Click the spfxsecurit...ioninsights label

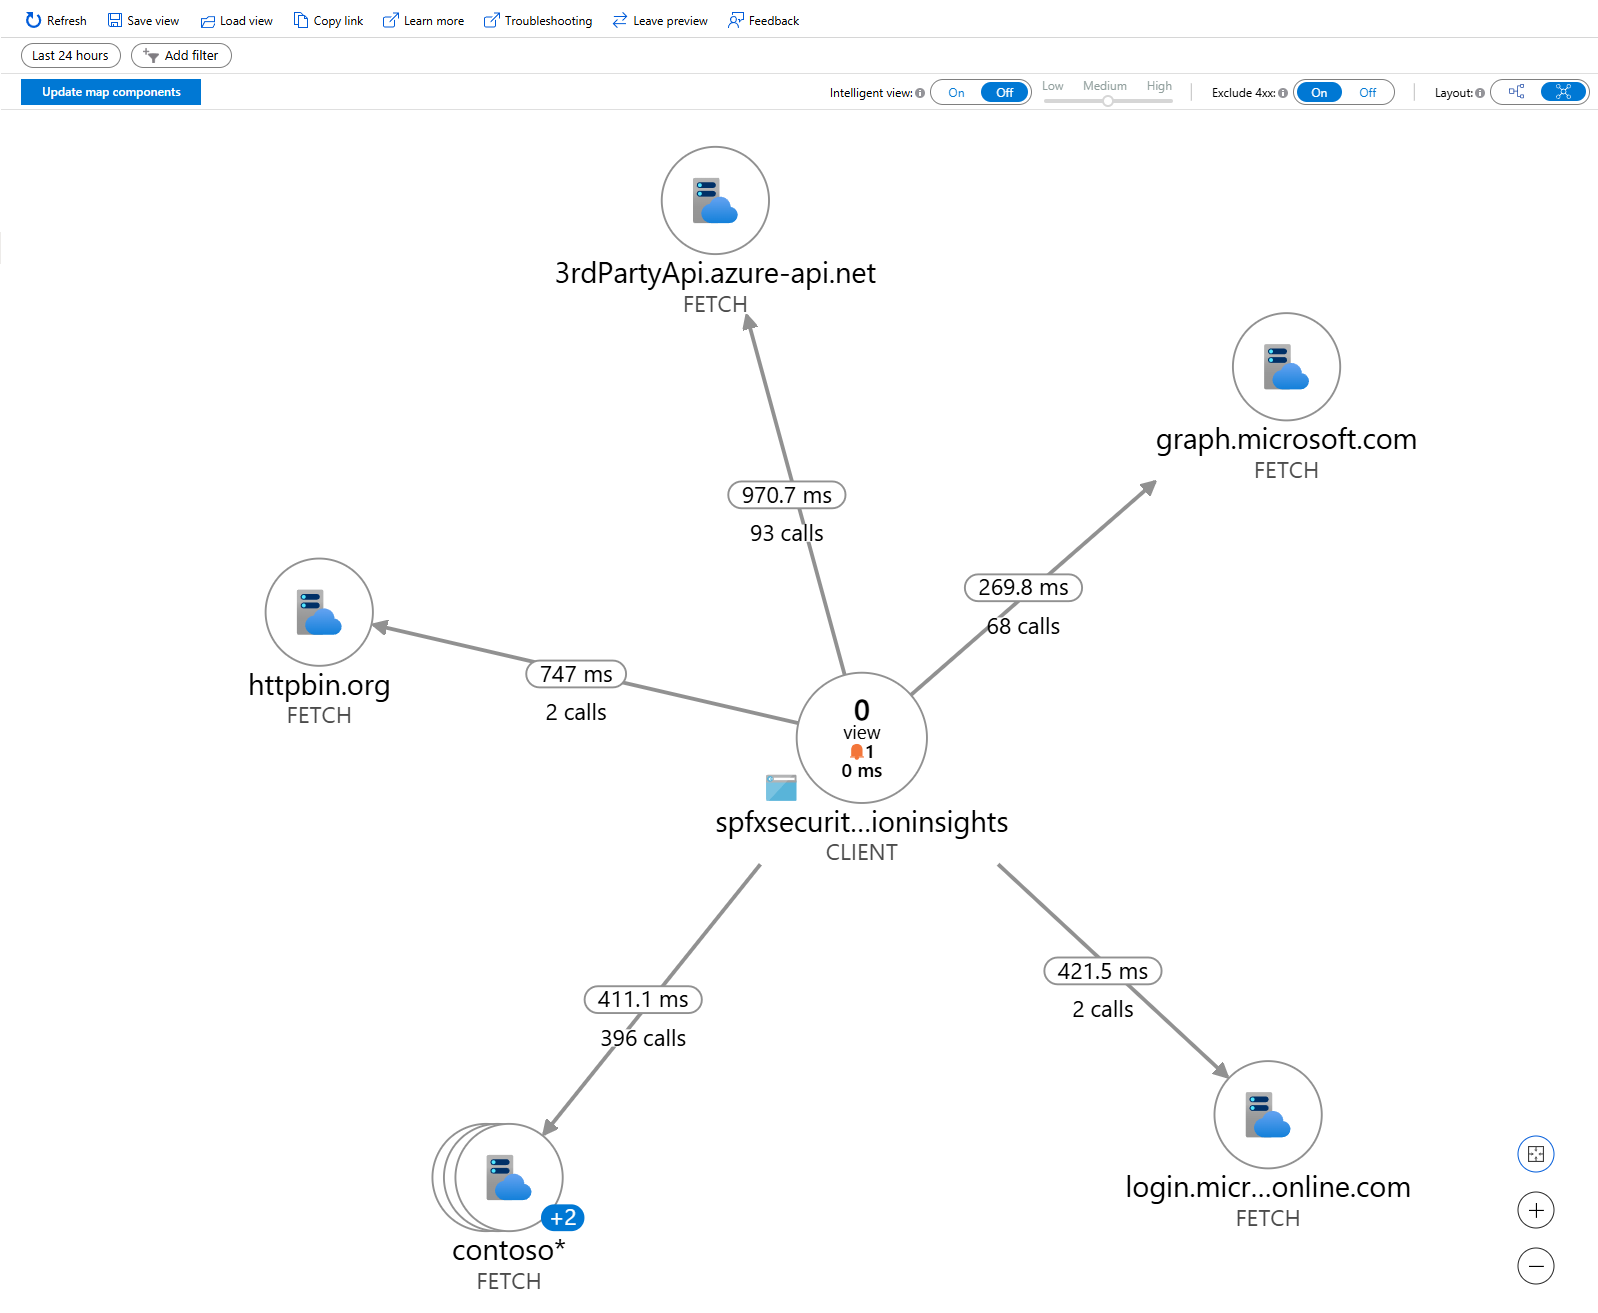coord(862,822)
